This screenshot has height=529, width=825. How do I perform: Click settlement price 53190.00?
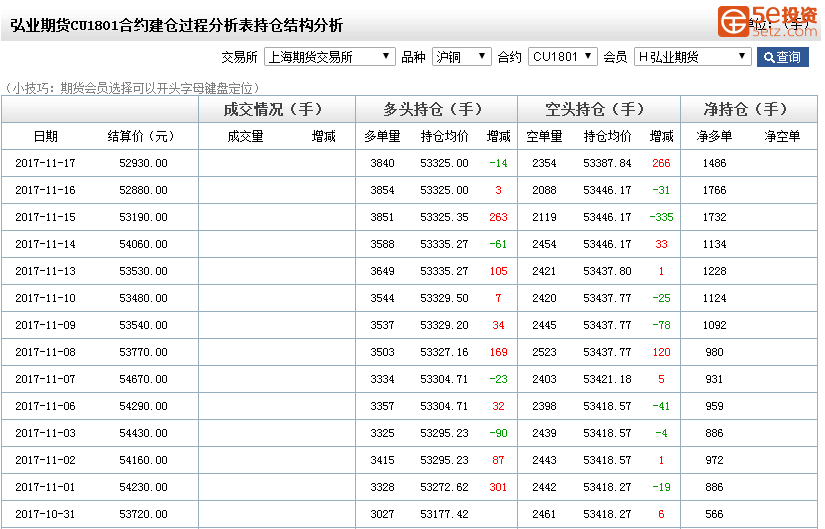143,217
